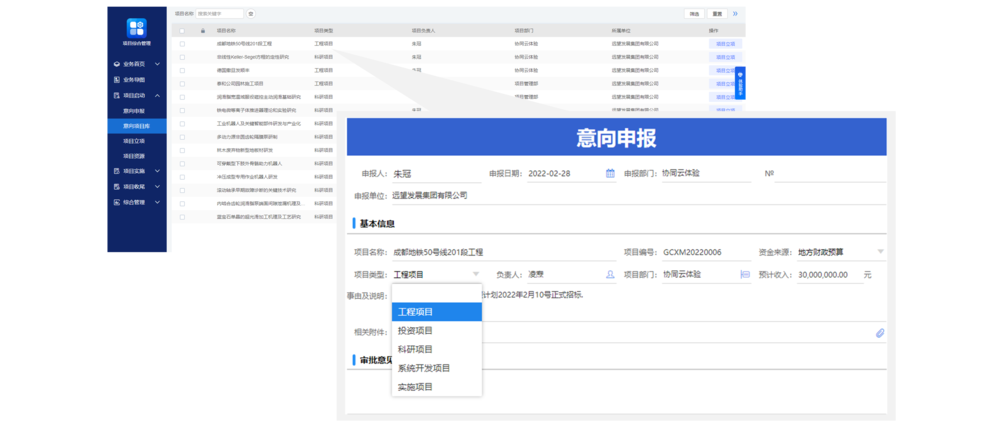Click the lock icon in the table header
Viewport: 1000px width, 439px height.
pyautogui.click(x=203, y=31)
